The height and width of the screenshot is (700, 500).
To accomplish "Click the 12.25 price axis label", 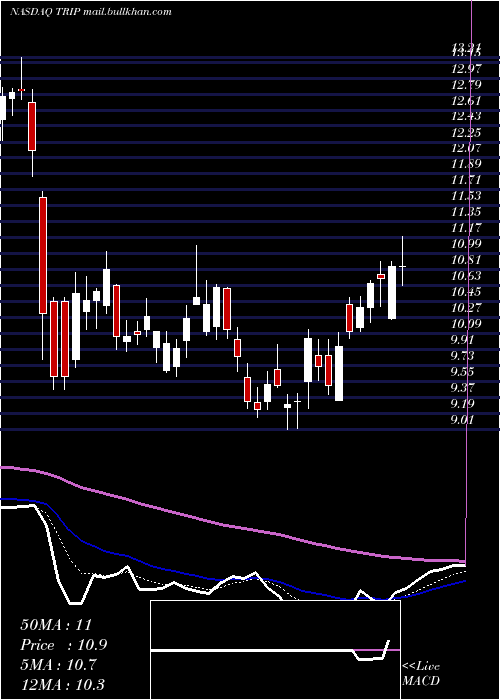I will pyautogui.click(x=467, y=133).
